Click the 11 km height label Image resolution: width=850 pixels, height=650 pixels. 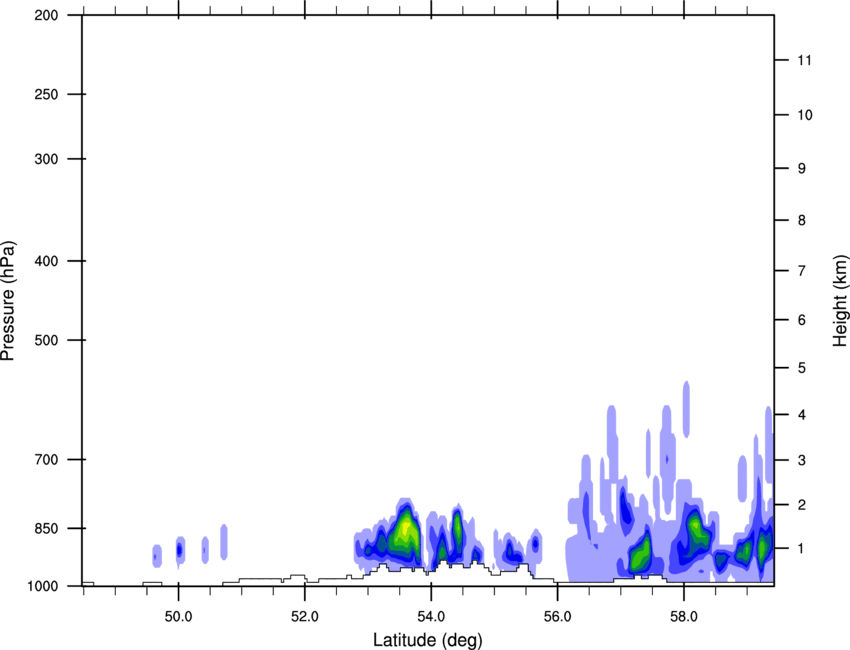pos(805,60)
